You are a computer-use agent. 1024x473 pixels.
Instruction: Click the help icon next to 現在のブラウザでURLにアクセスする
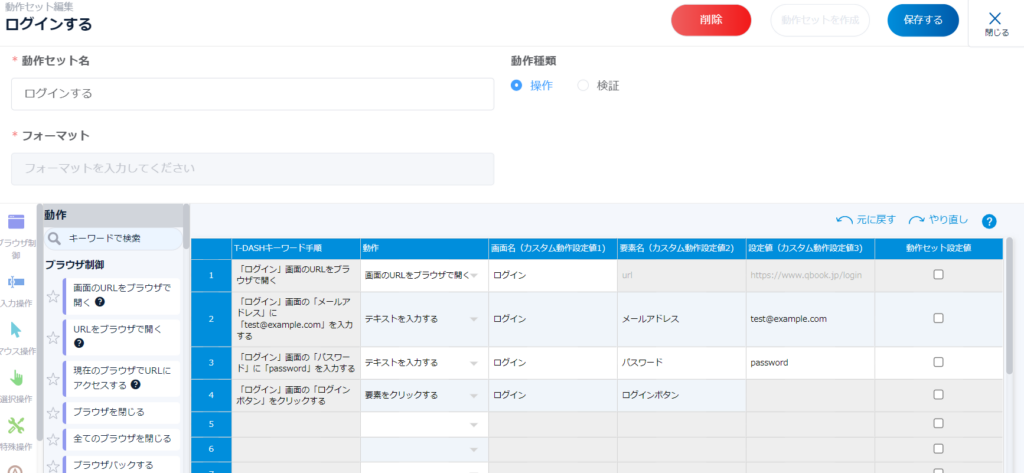135,384
